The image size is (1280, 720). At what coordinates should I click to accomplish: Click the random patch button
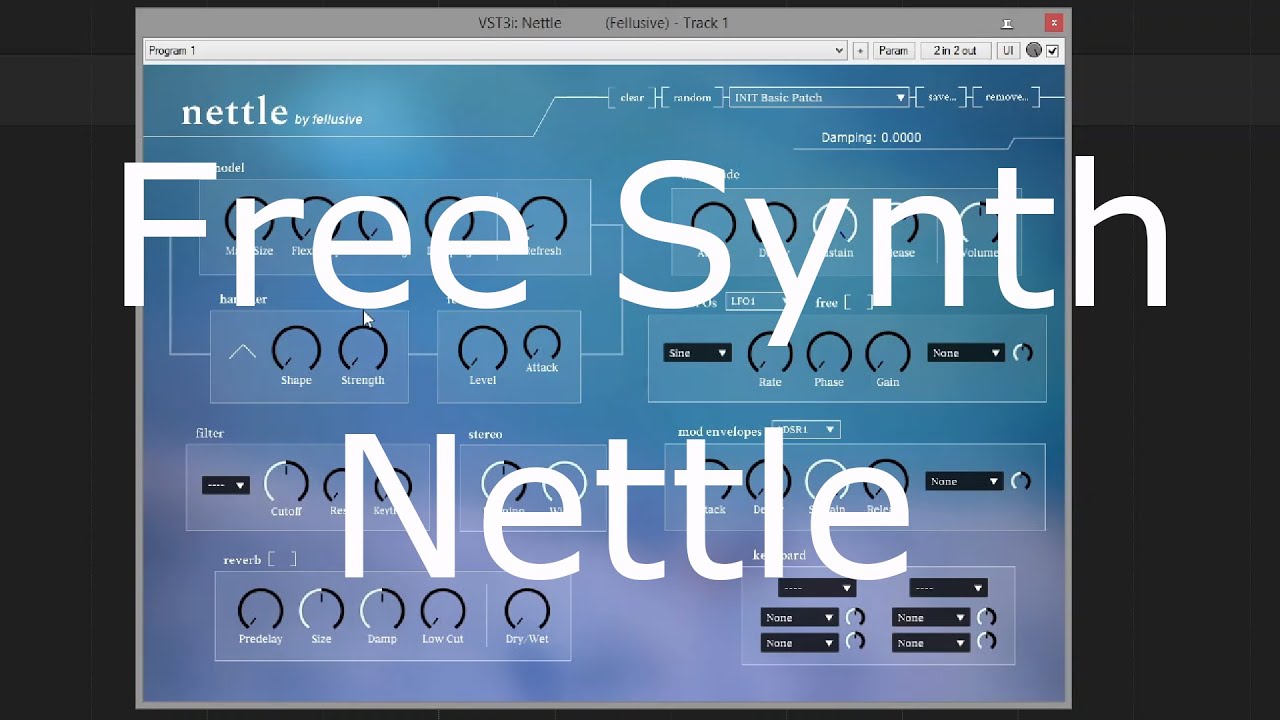tap(692, 97)
